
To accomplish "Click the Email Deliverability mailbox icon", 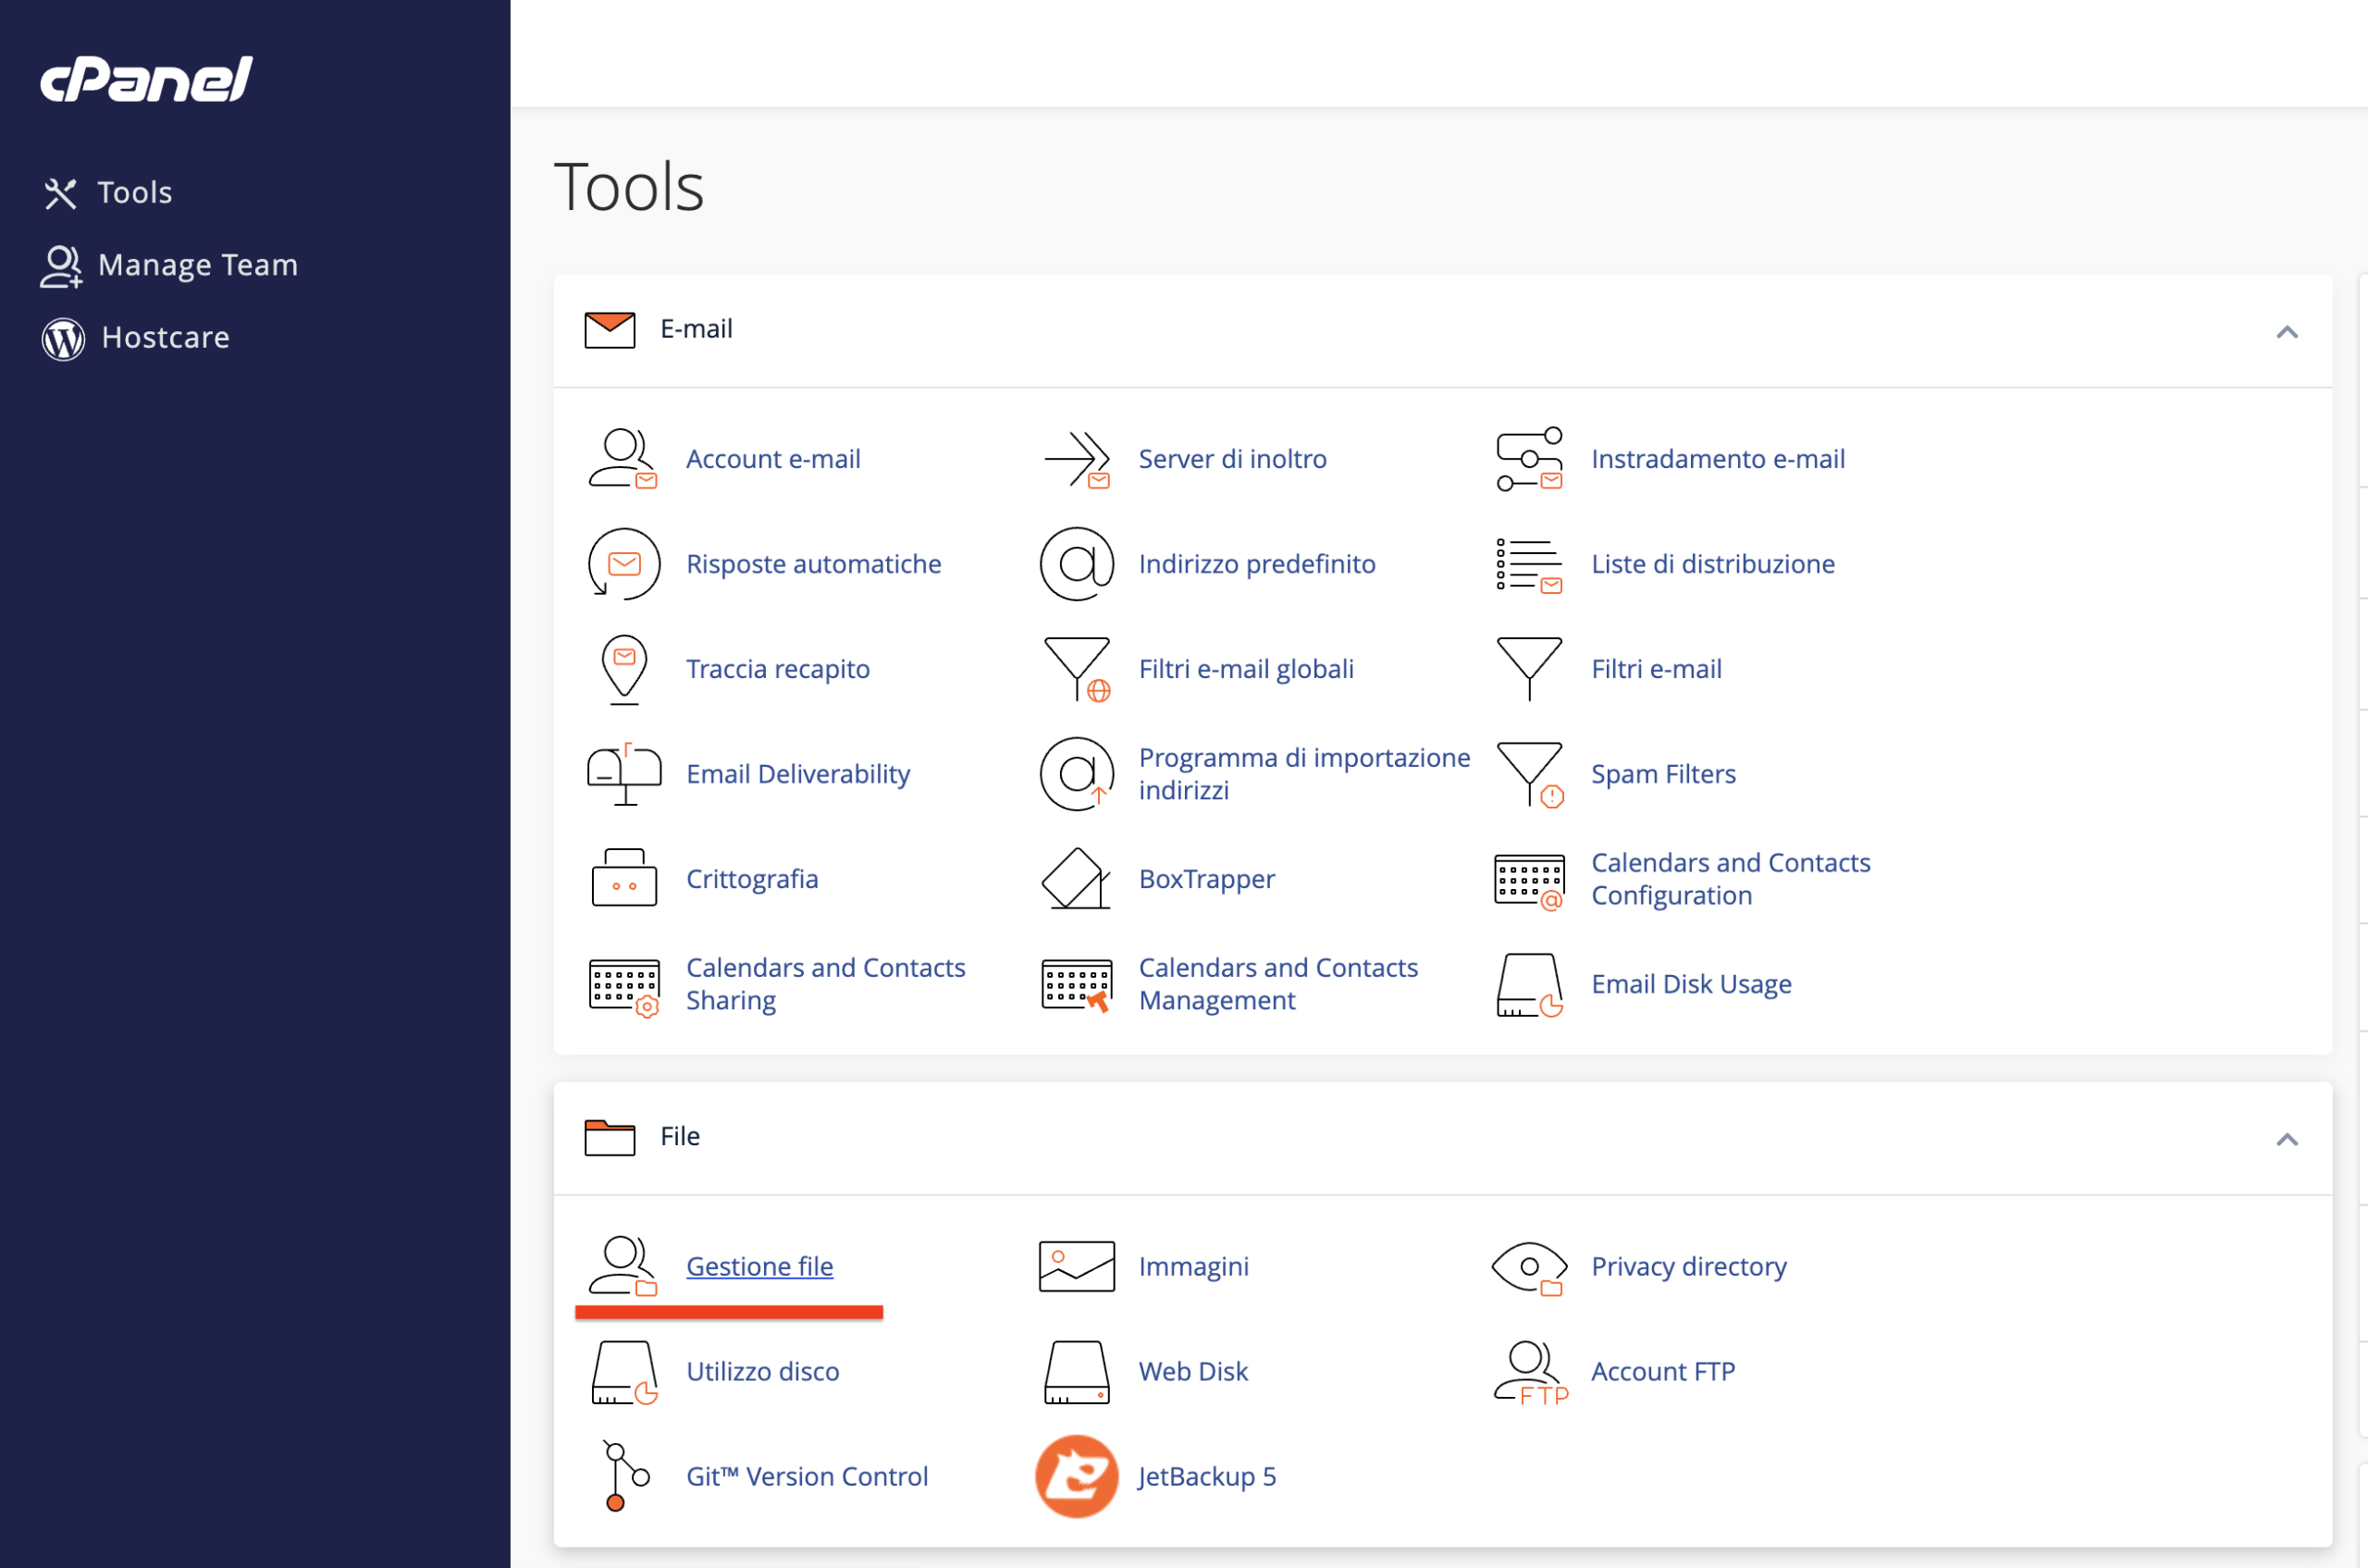I will click(x=624, y=774).
